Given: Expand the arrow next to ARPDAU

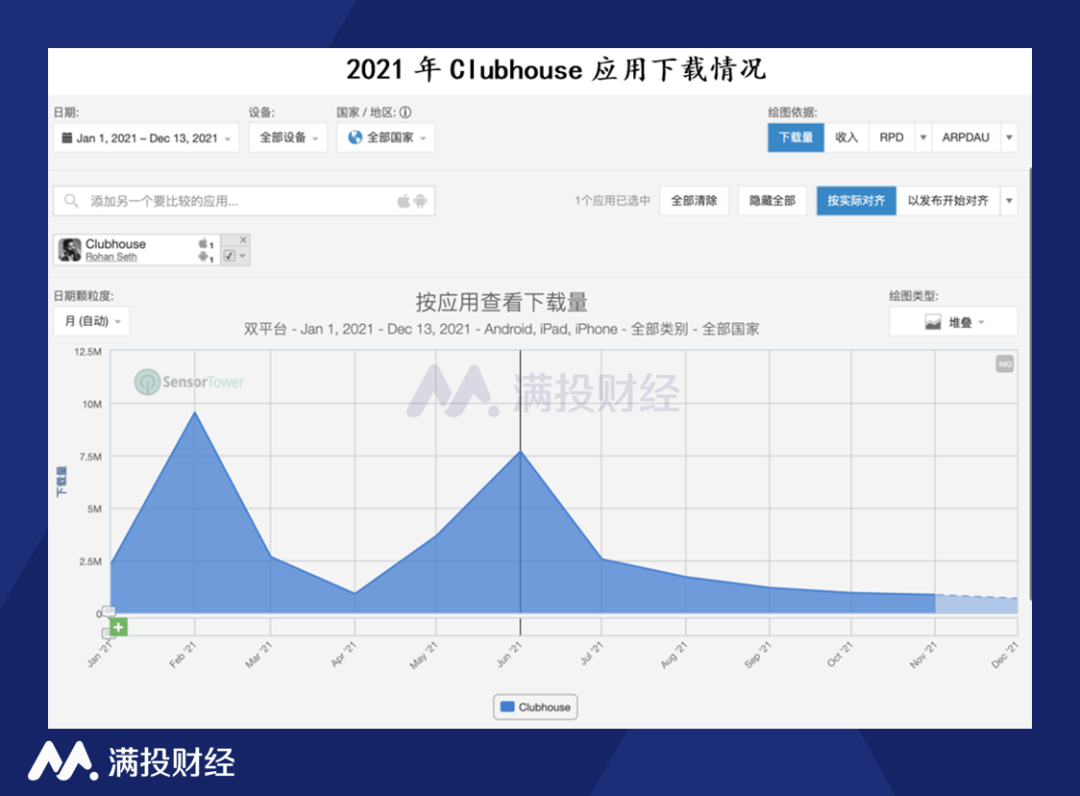Looking at the screenshot, I should tap(1009, 138).
